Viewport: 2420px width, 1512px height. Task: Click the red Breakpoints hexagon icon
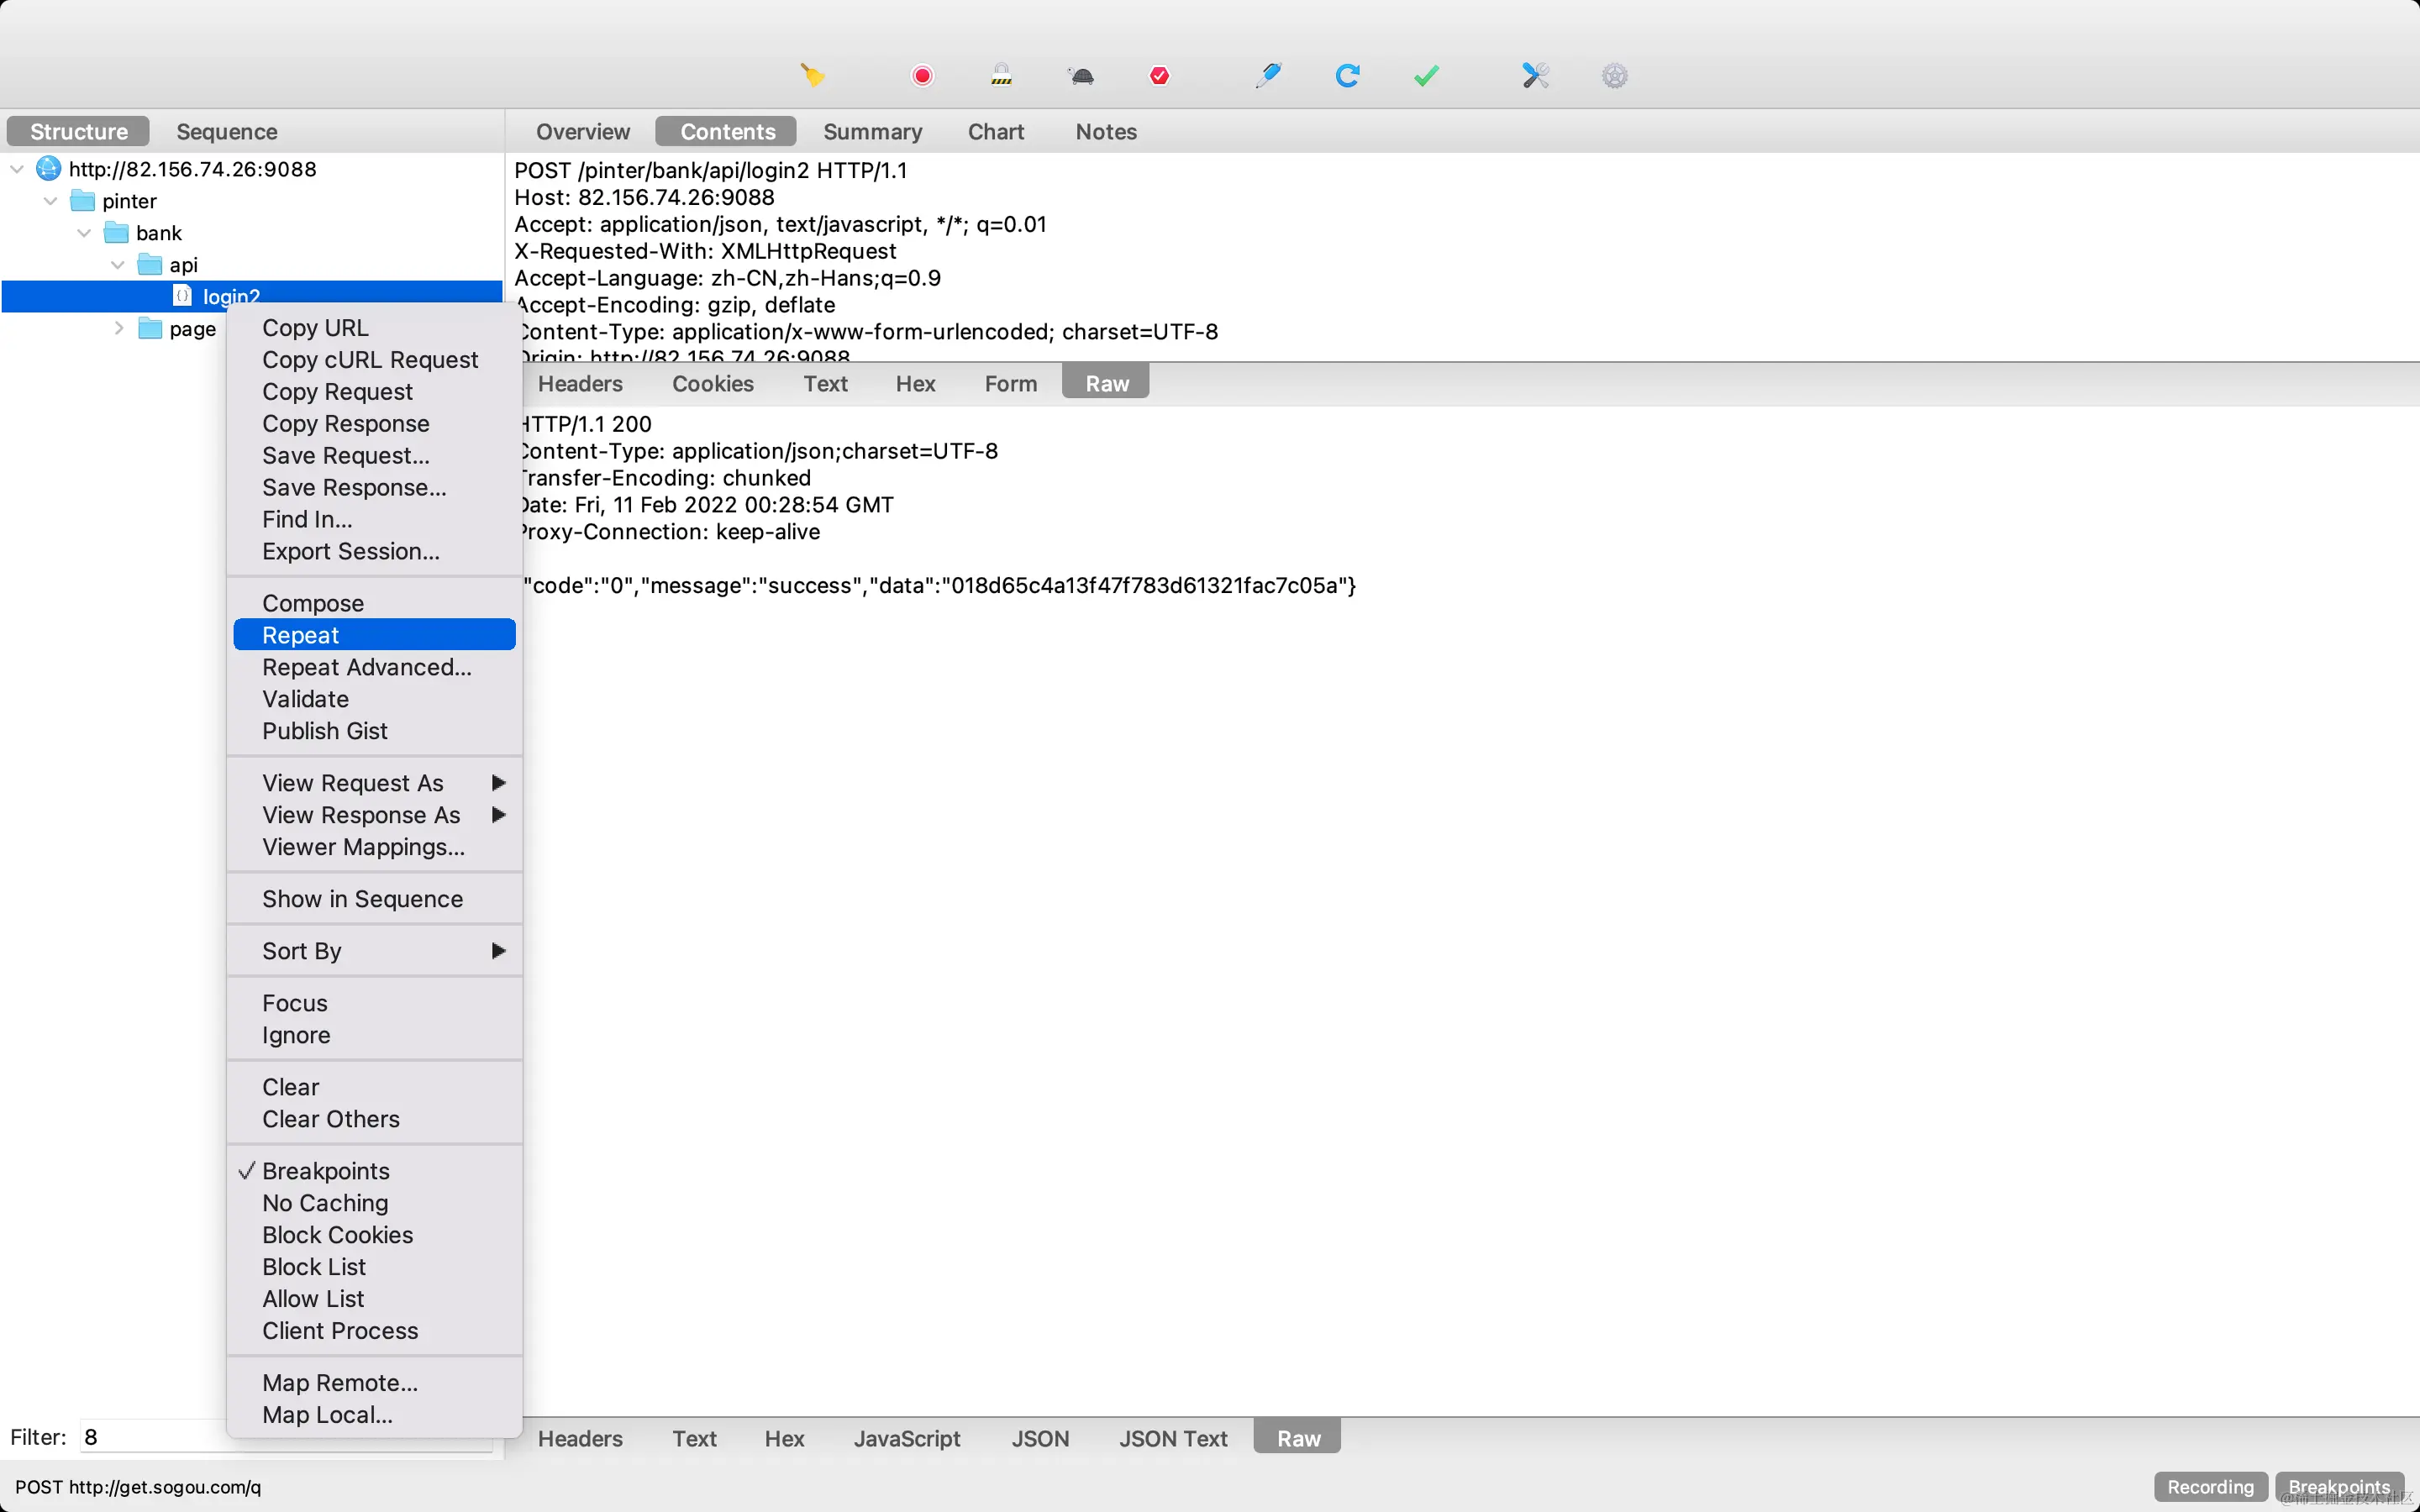[1159, 76]
